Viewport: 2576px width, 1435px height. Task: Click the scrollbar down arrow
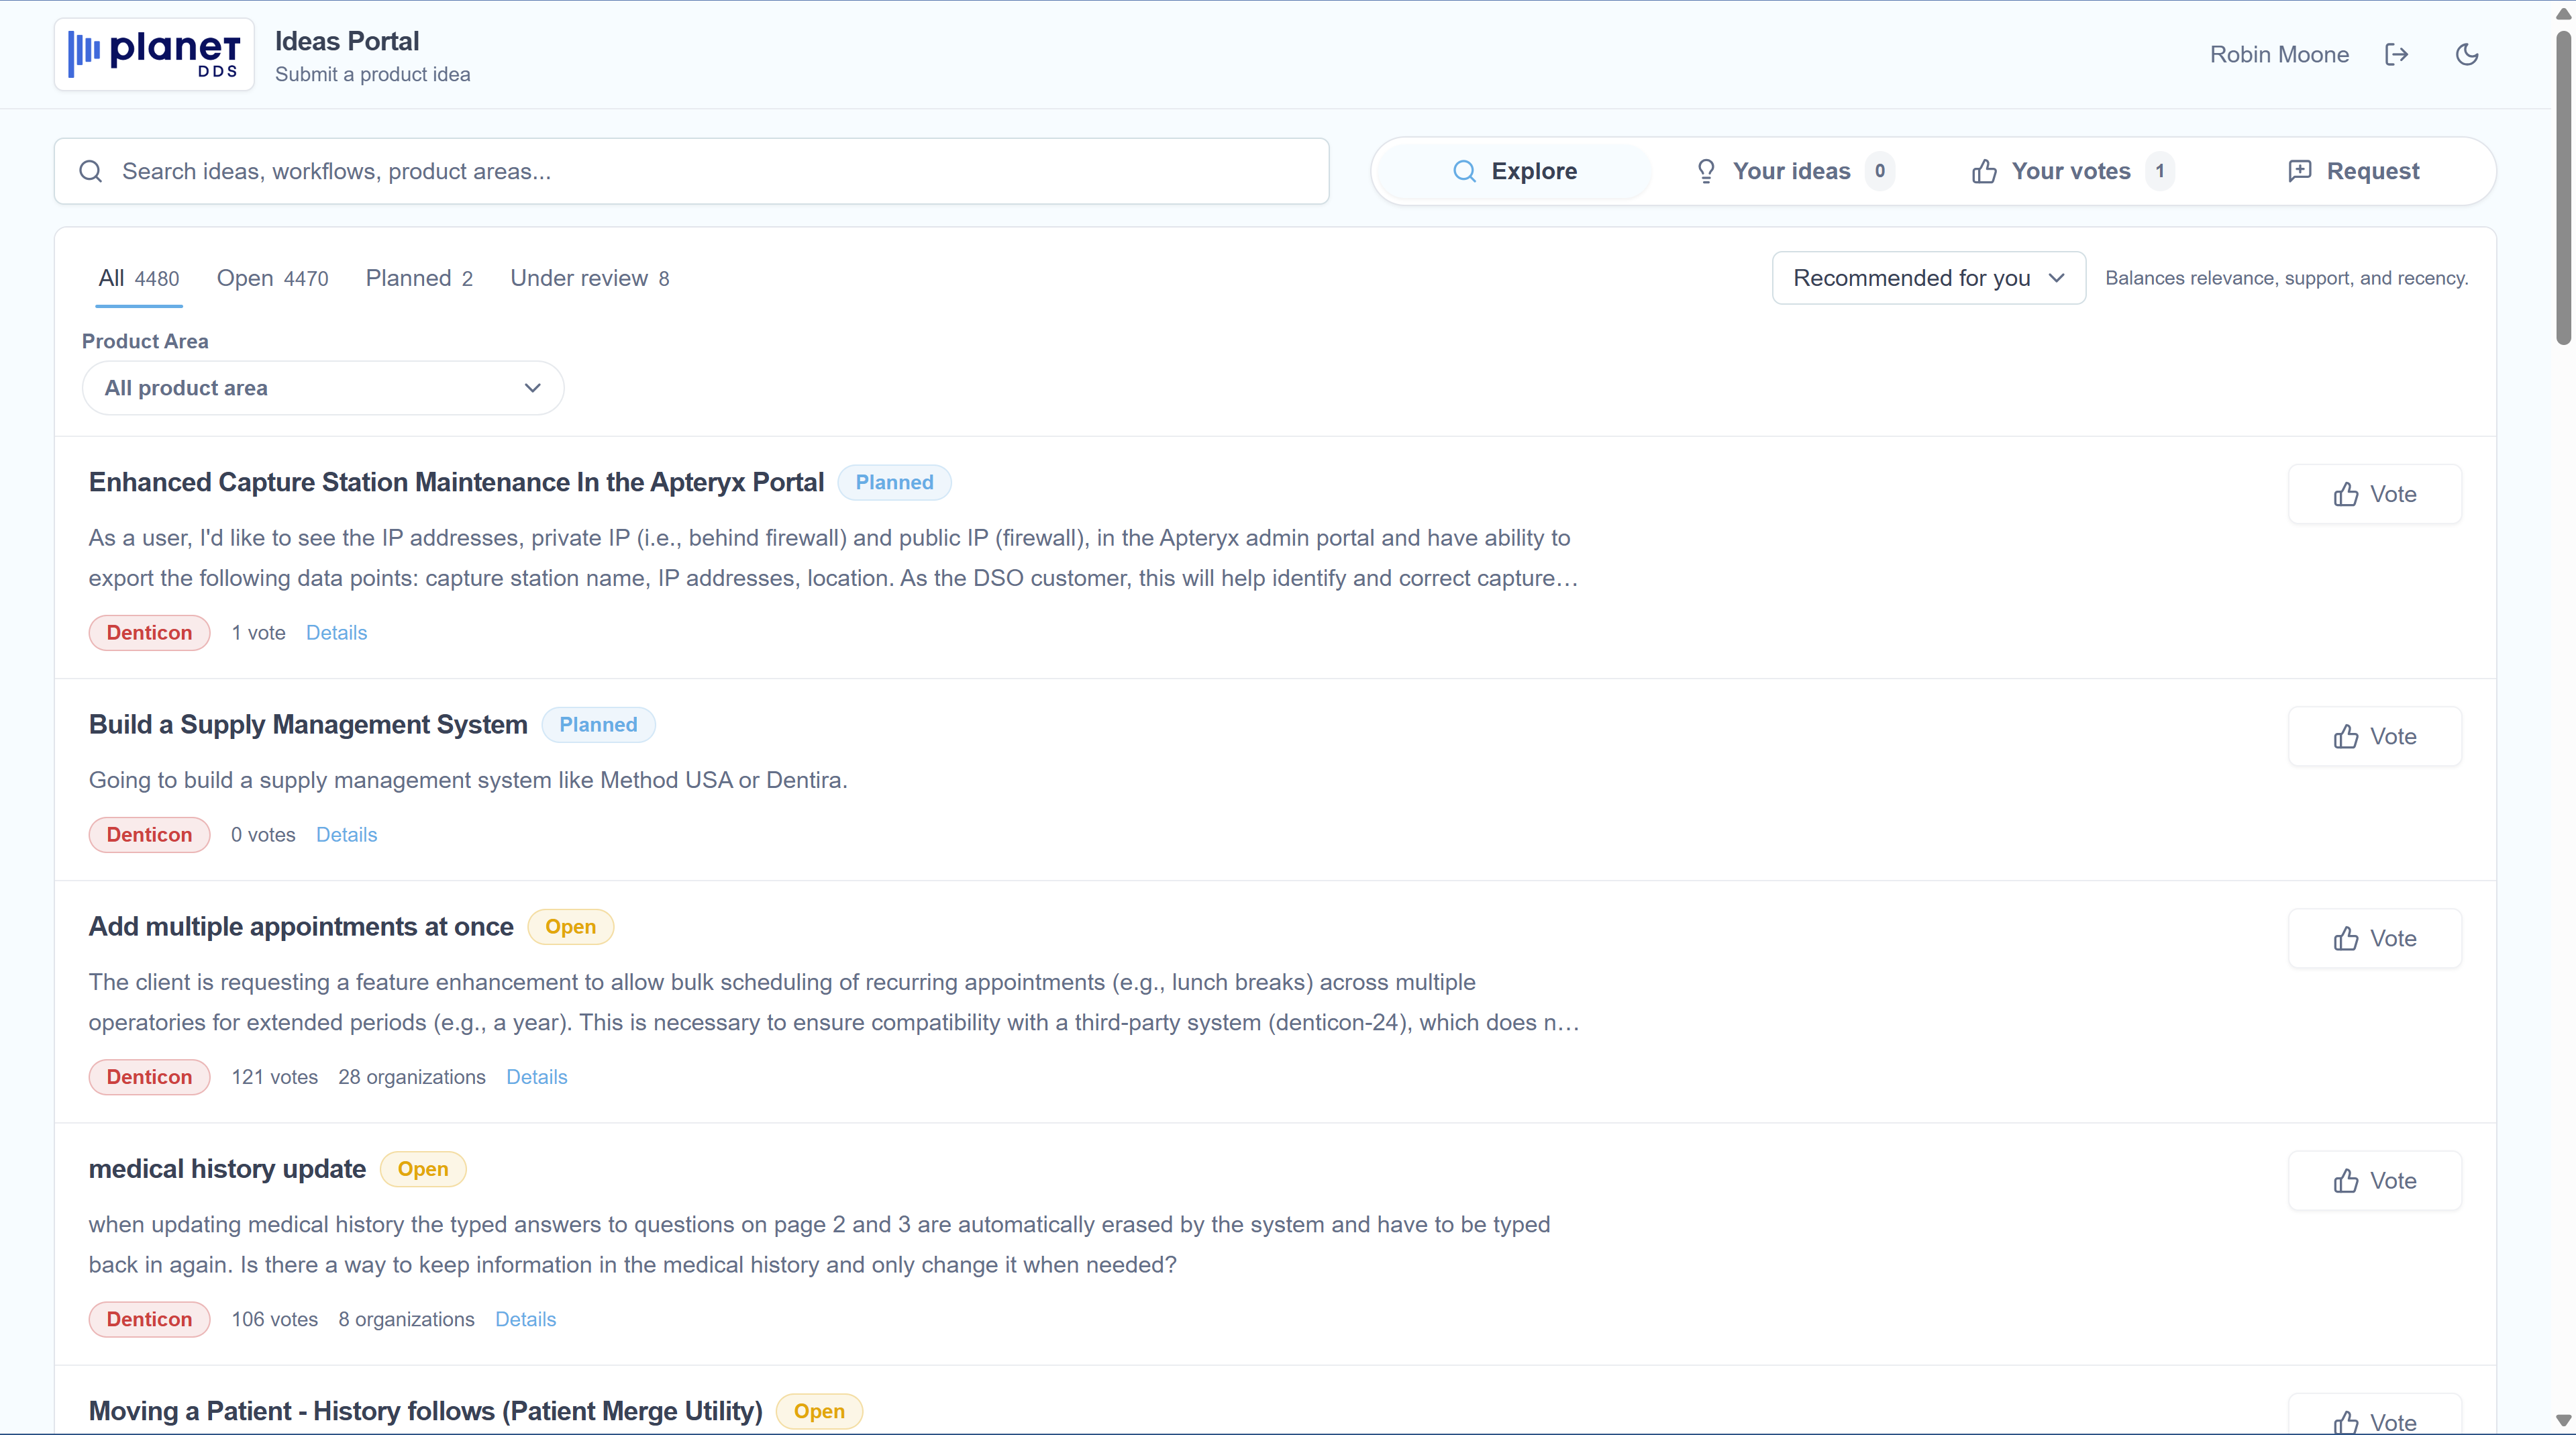tap(2563, 1420)
